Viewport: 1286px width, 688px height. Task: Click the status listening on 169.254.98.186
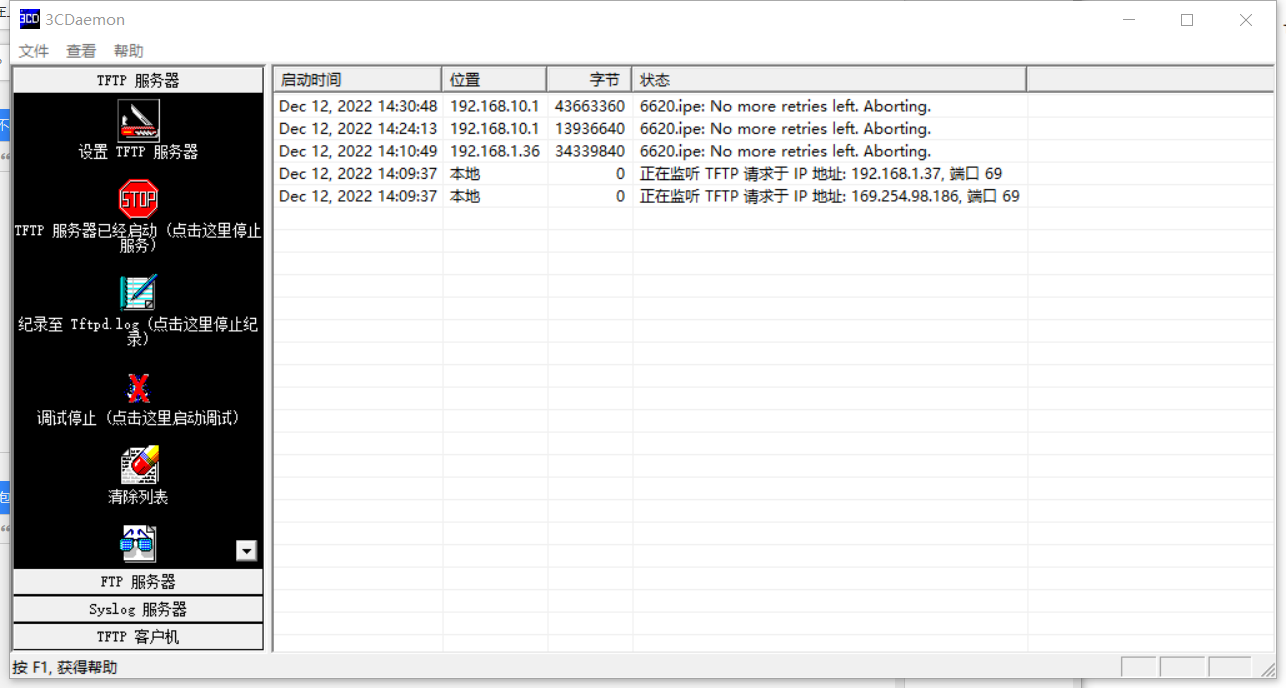coord(830,197)
